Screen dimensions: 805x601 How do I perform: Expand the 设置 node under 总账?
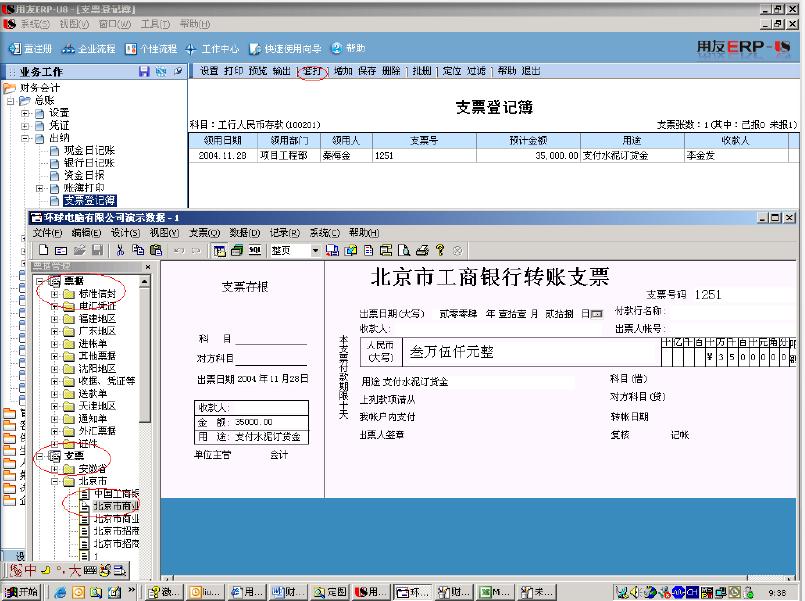click(x=25, y=113)
